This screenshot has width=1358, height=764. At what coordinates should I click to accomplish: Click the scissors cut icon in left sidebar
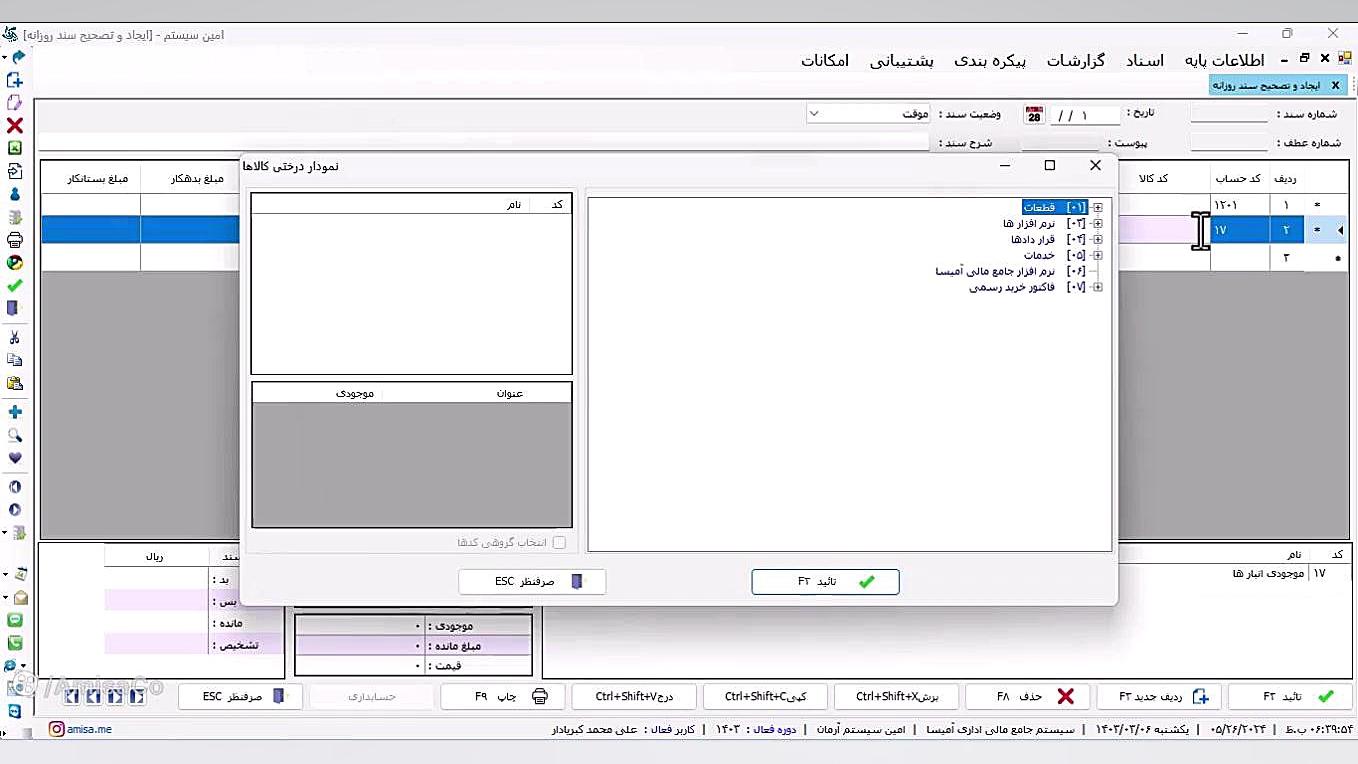pyautogui.click(x=14, y=337)
